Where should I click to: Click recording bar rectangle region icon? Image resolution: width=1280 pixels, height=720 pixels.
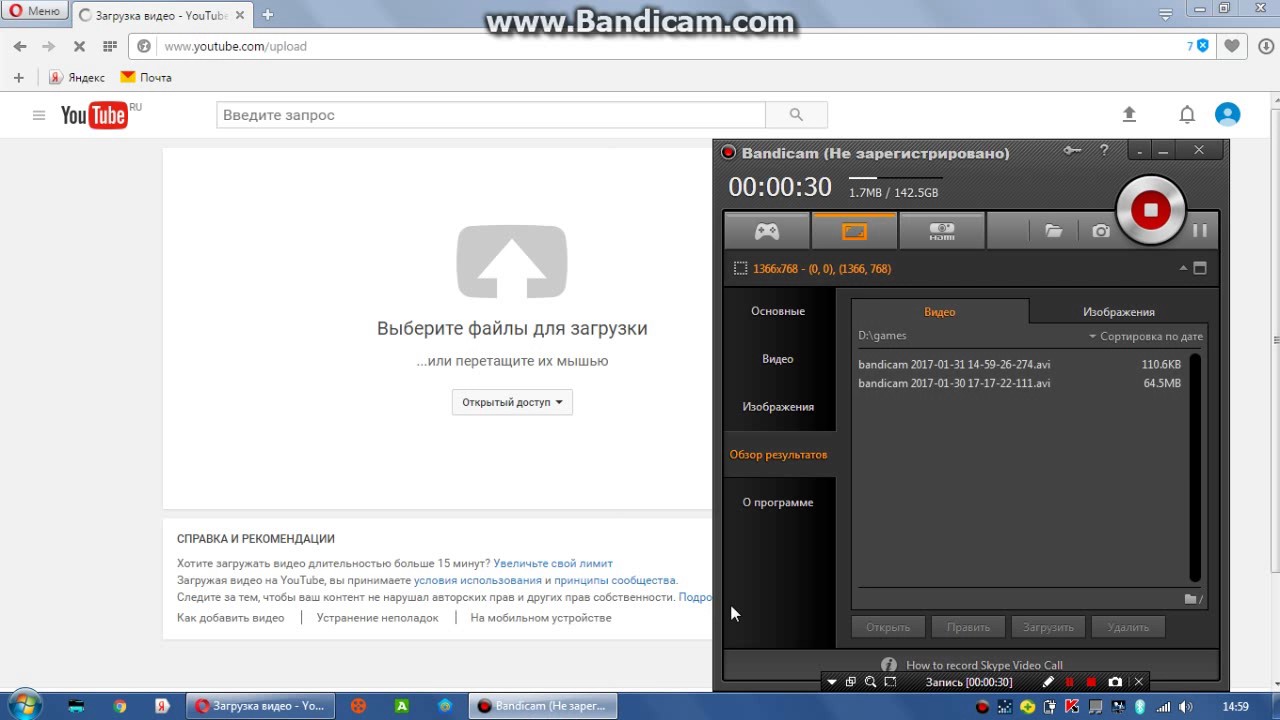890,682
